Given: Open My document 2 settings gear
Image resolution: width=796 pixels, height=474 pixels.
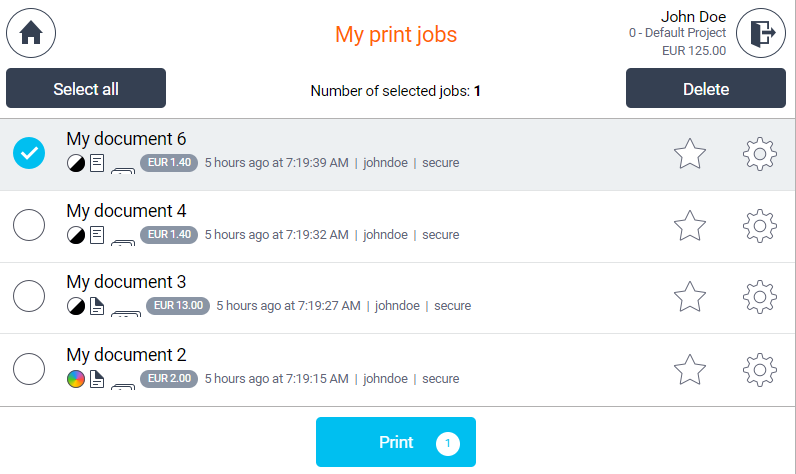Looking at the screenshot, I should tap(760, 370).
